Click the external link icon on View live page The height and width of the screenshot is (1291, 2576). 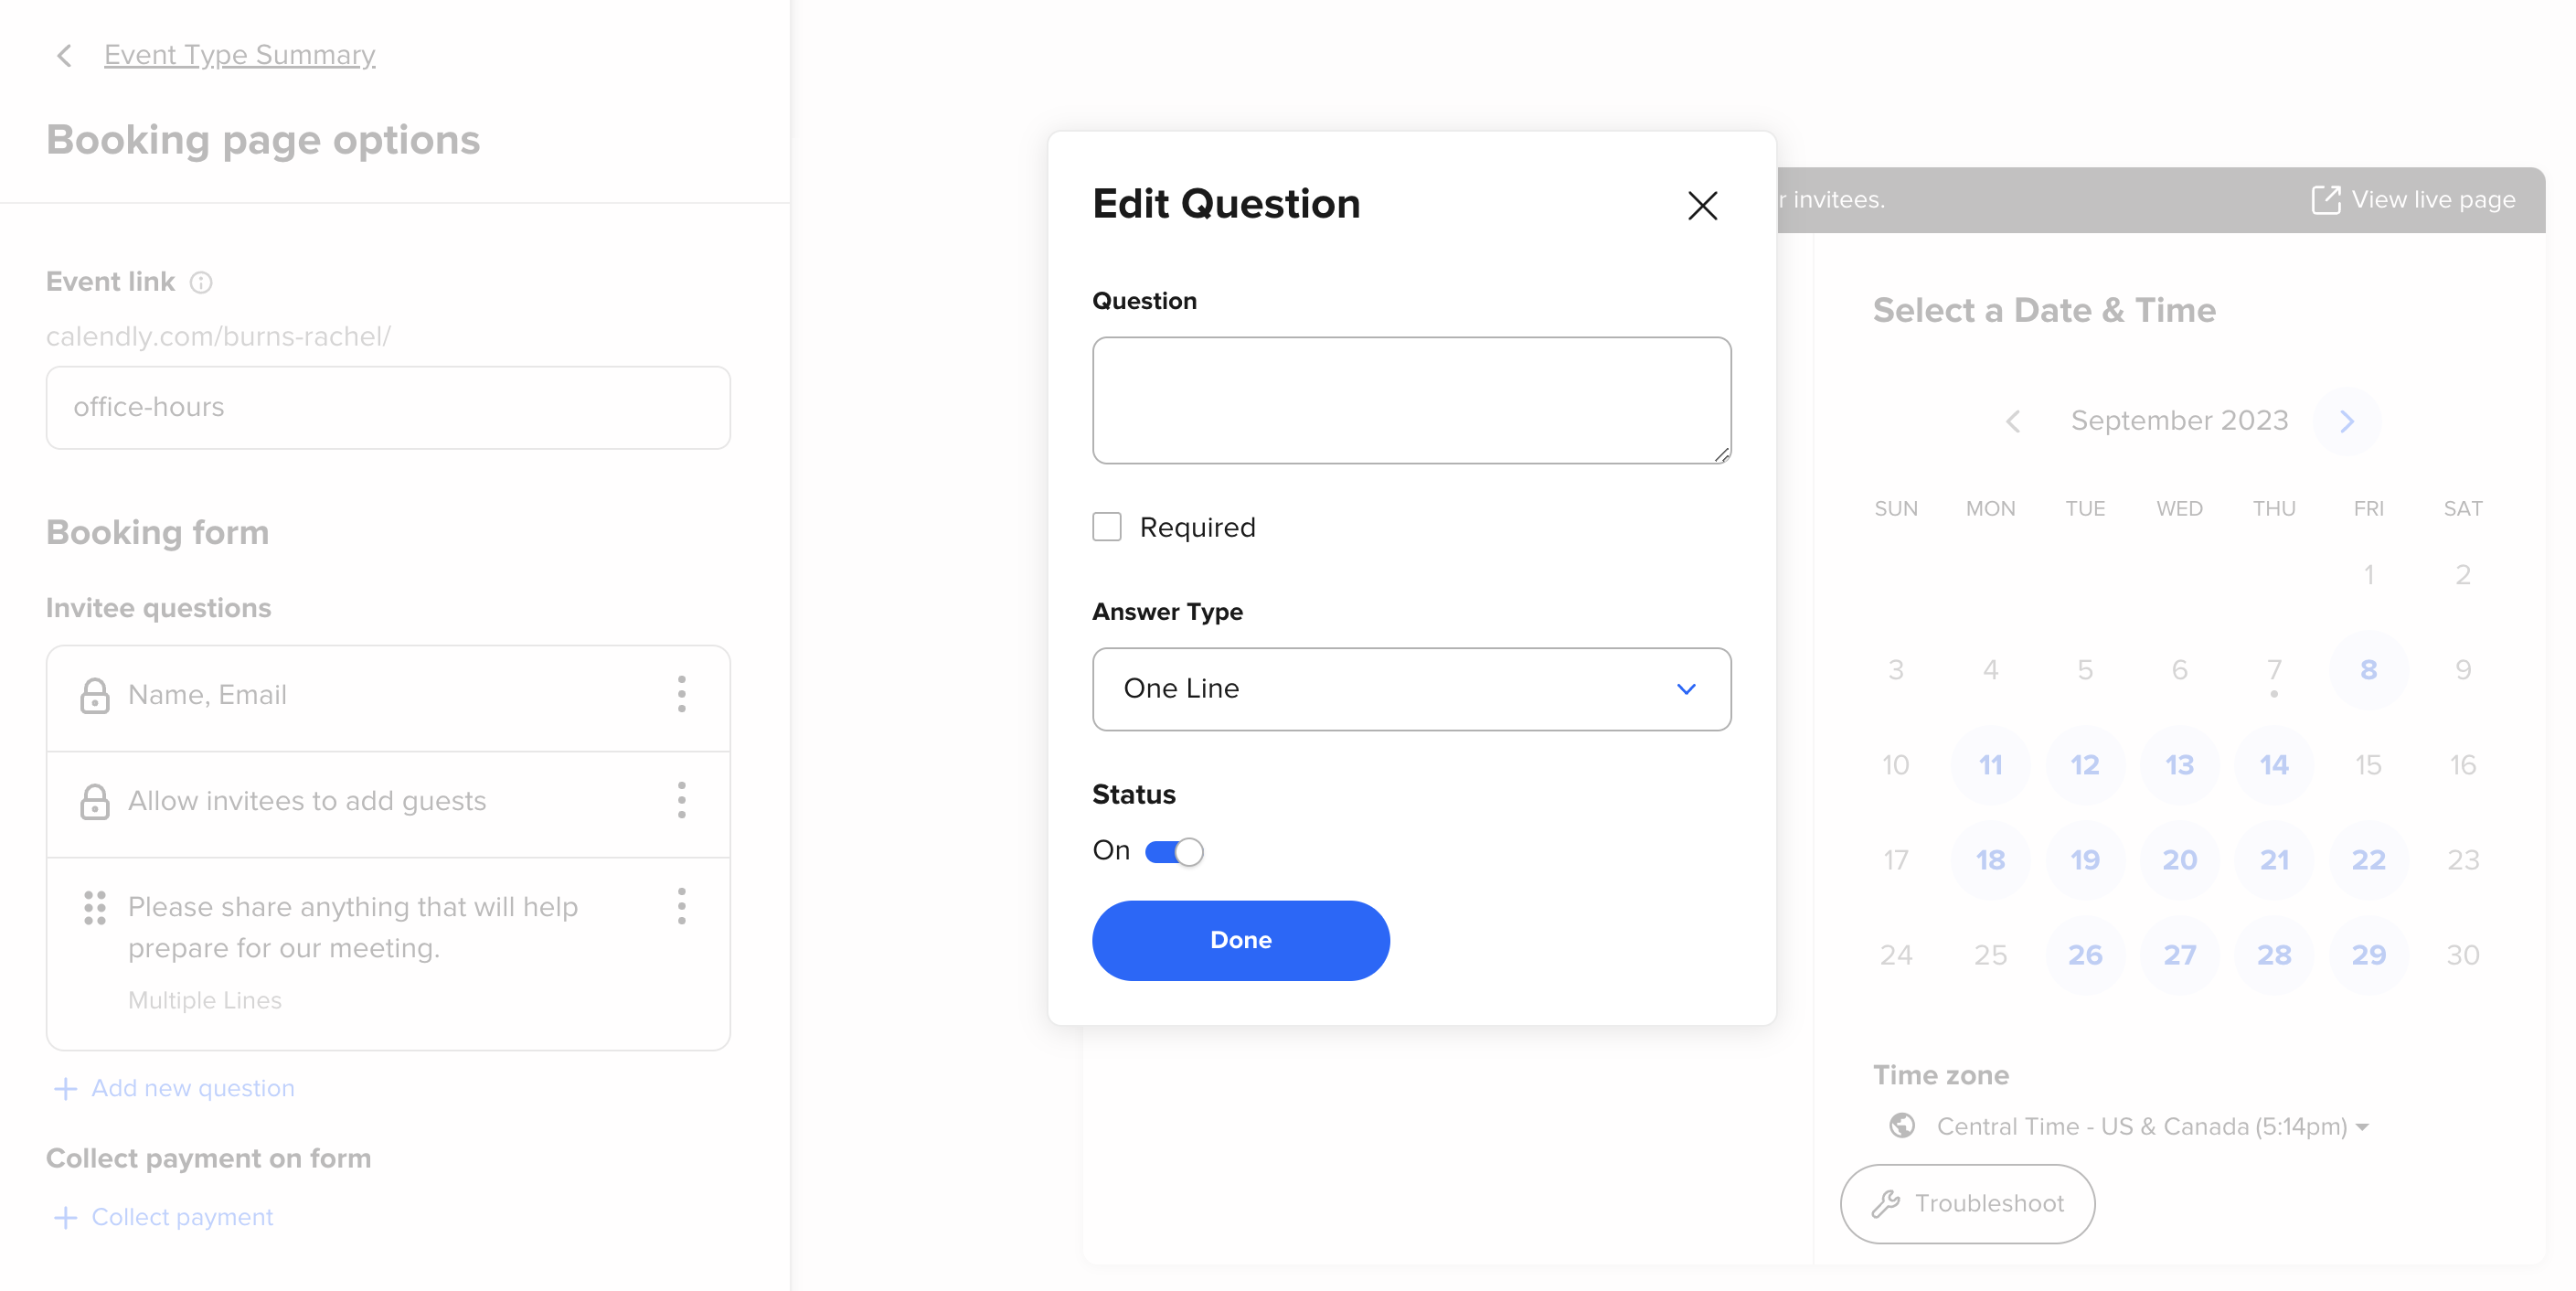click(2327, 199)
